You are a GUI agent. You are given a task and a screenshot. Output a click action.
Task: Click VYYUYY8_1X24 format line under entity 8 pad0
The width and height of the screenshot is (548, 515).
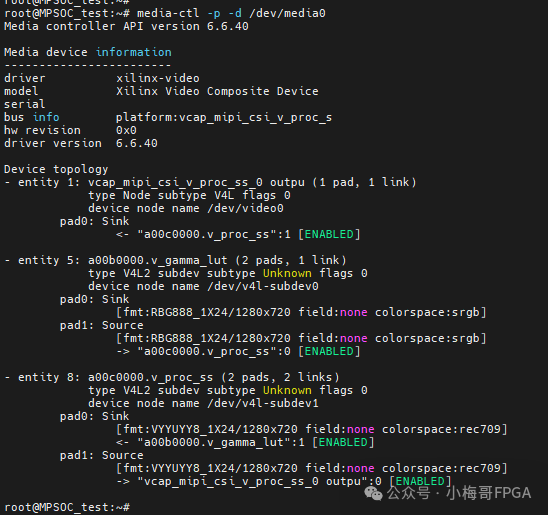[311, 429]
